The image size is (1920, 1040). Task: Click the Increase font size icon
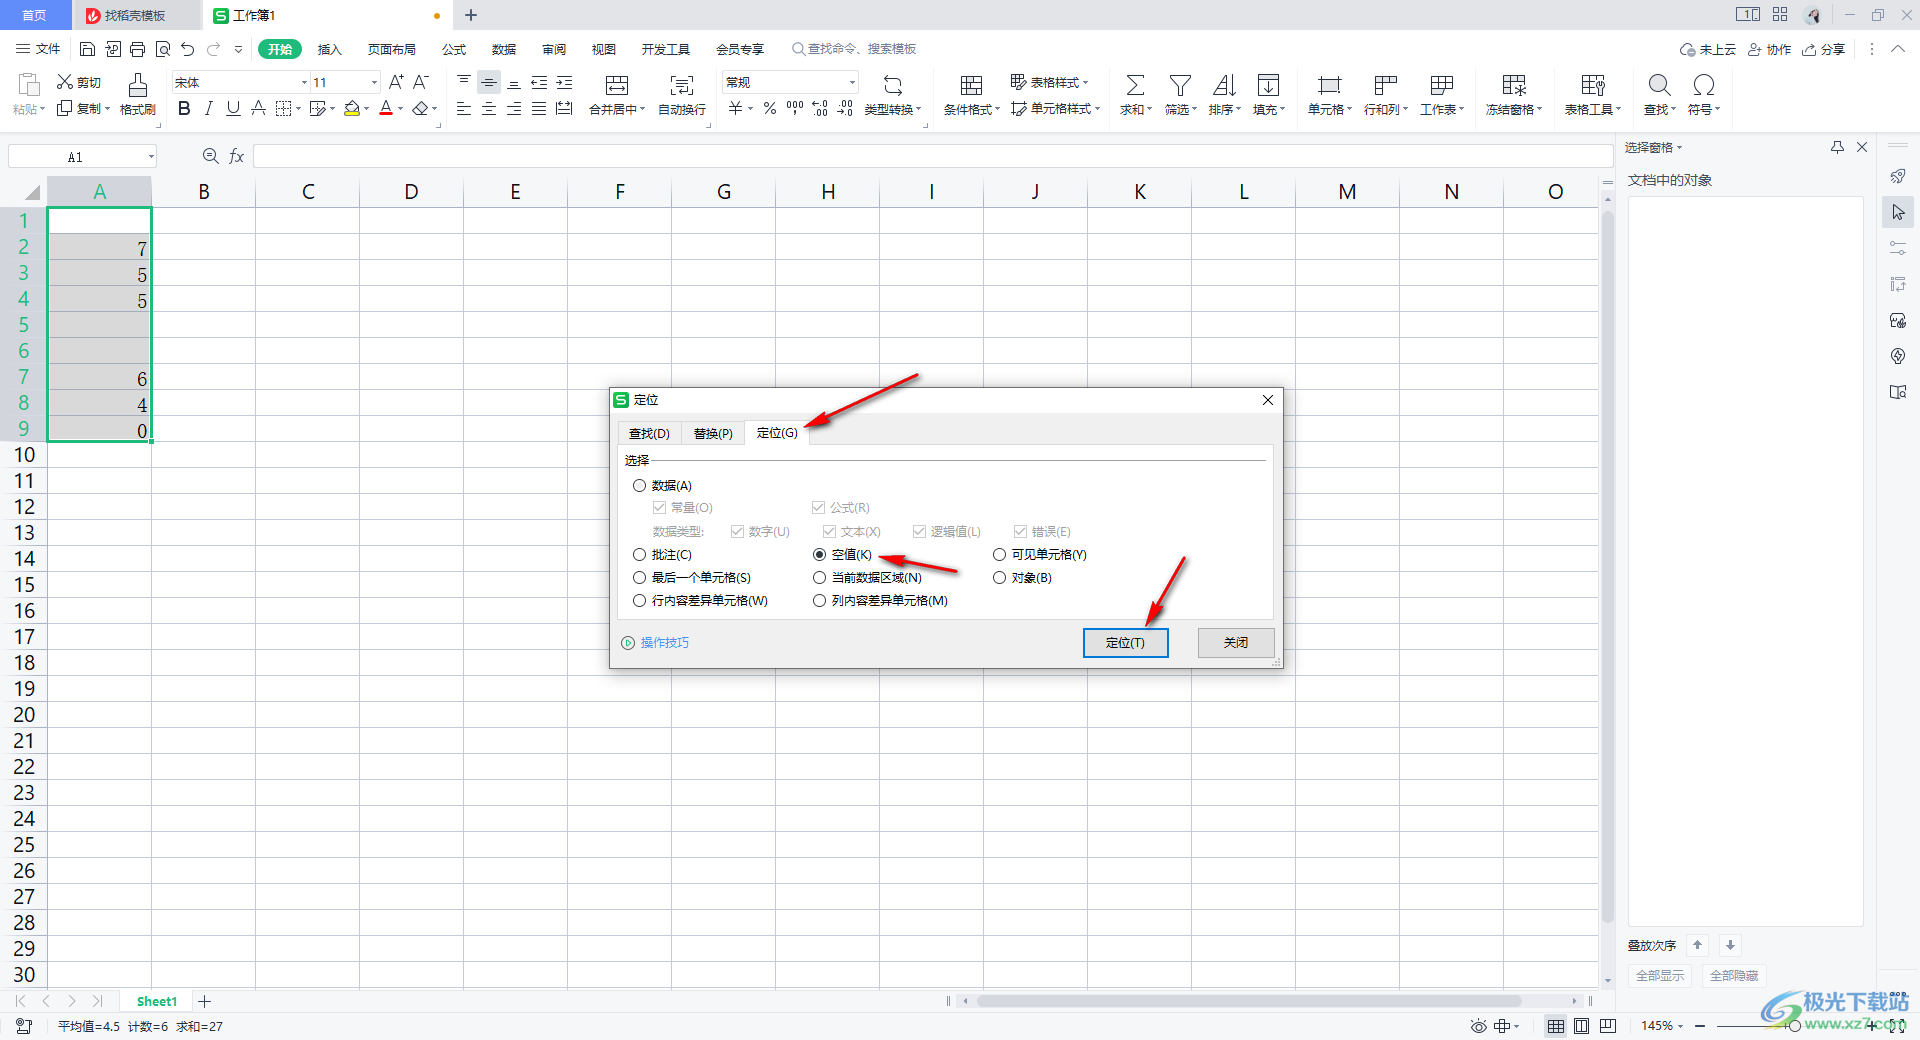pos(396,82)
